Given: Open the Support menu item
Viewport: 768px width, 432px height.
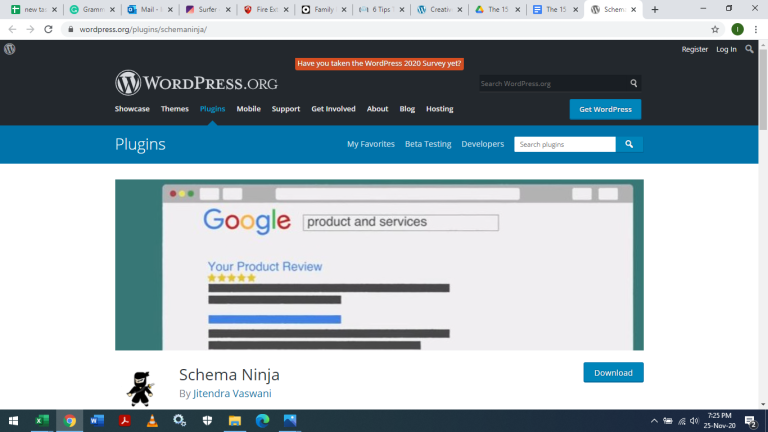Looking at the screenshot, I should click(x=286, y=109).
